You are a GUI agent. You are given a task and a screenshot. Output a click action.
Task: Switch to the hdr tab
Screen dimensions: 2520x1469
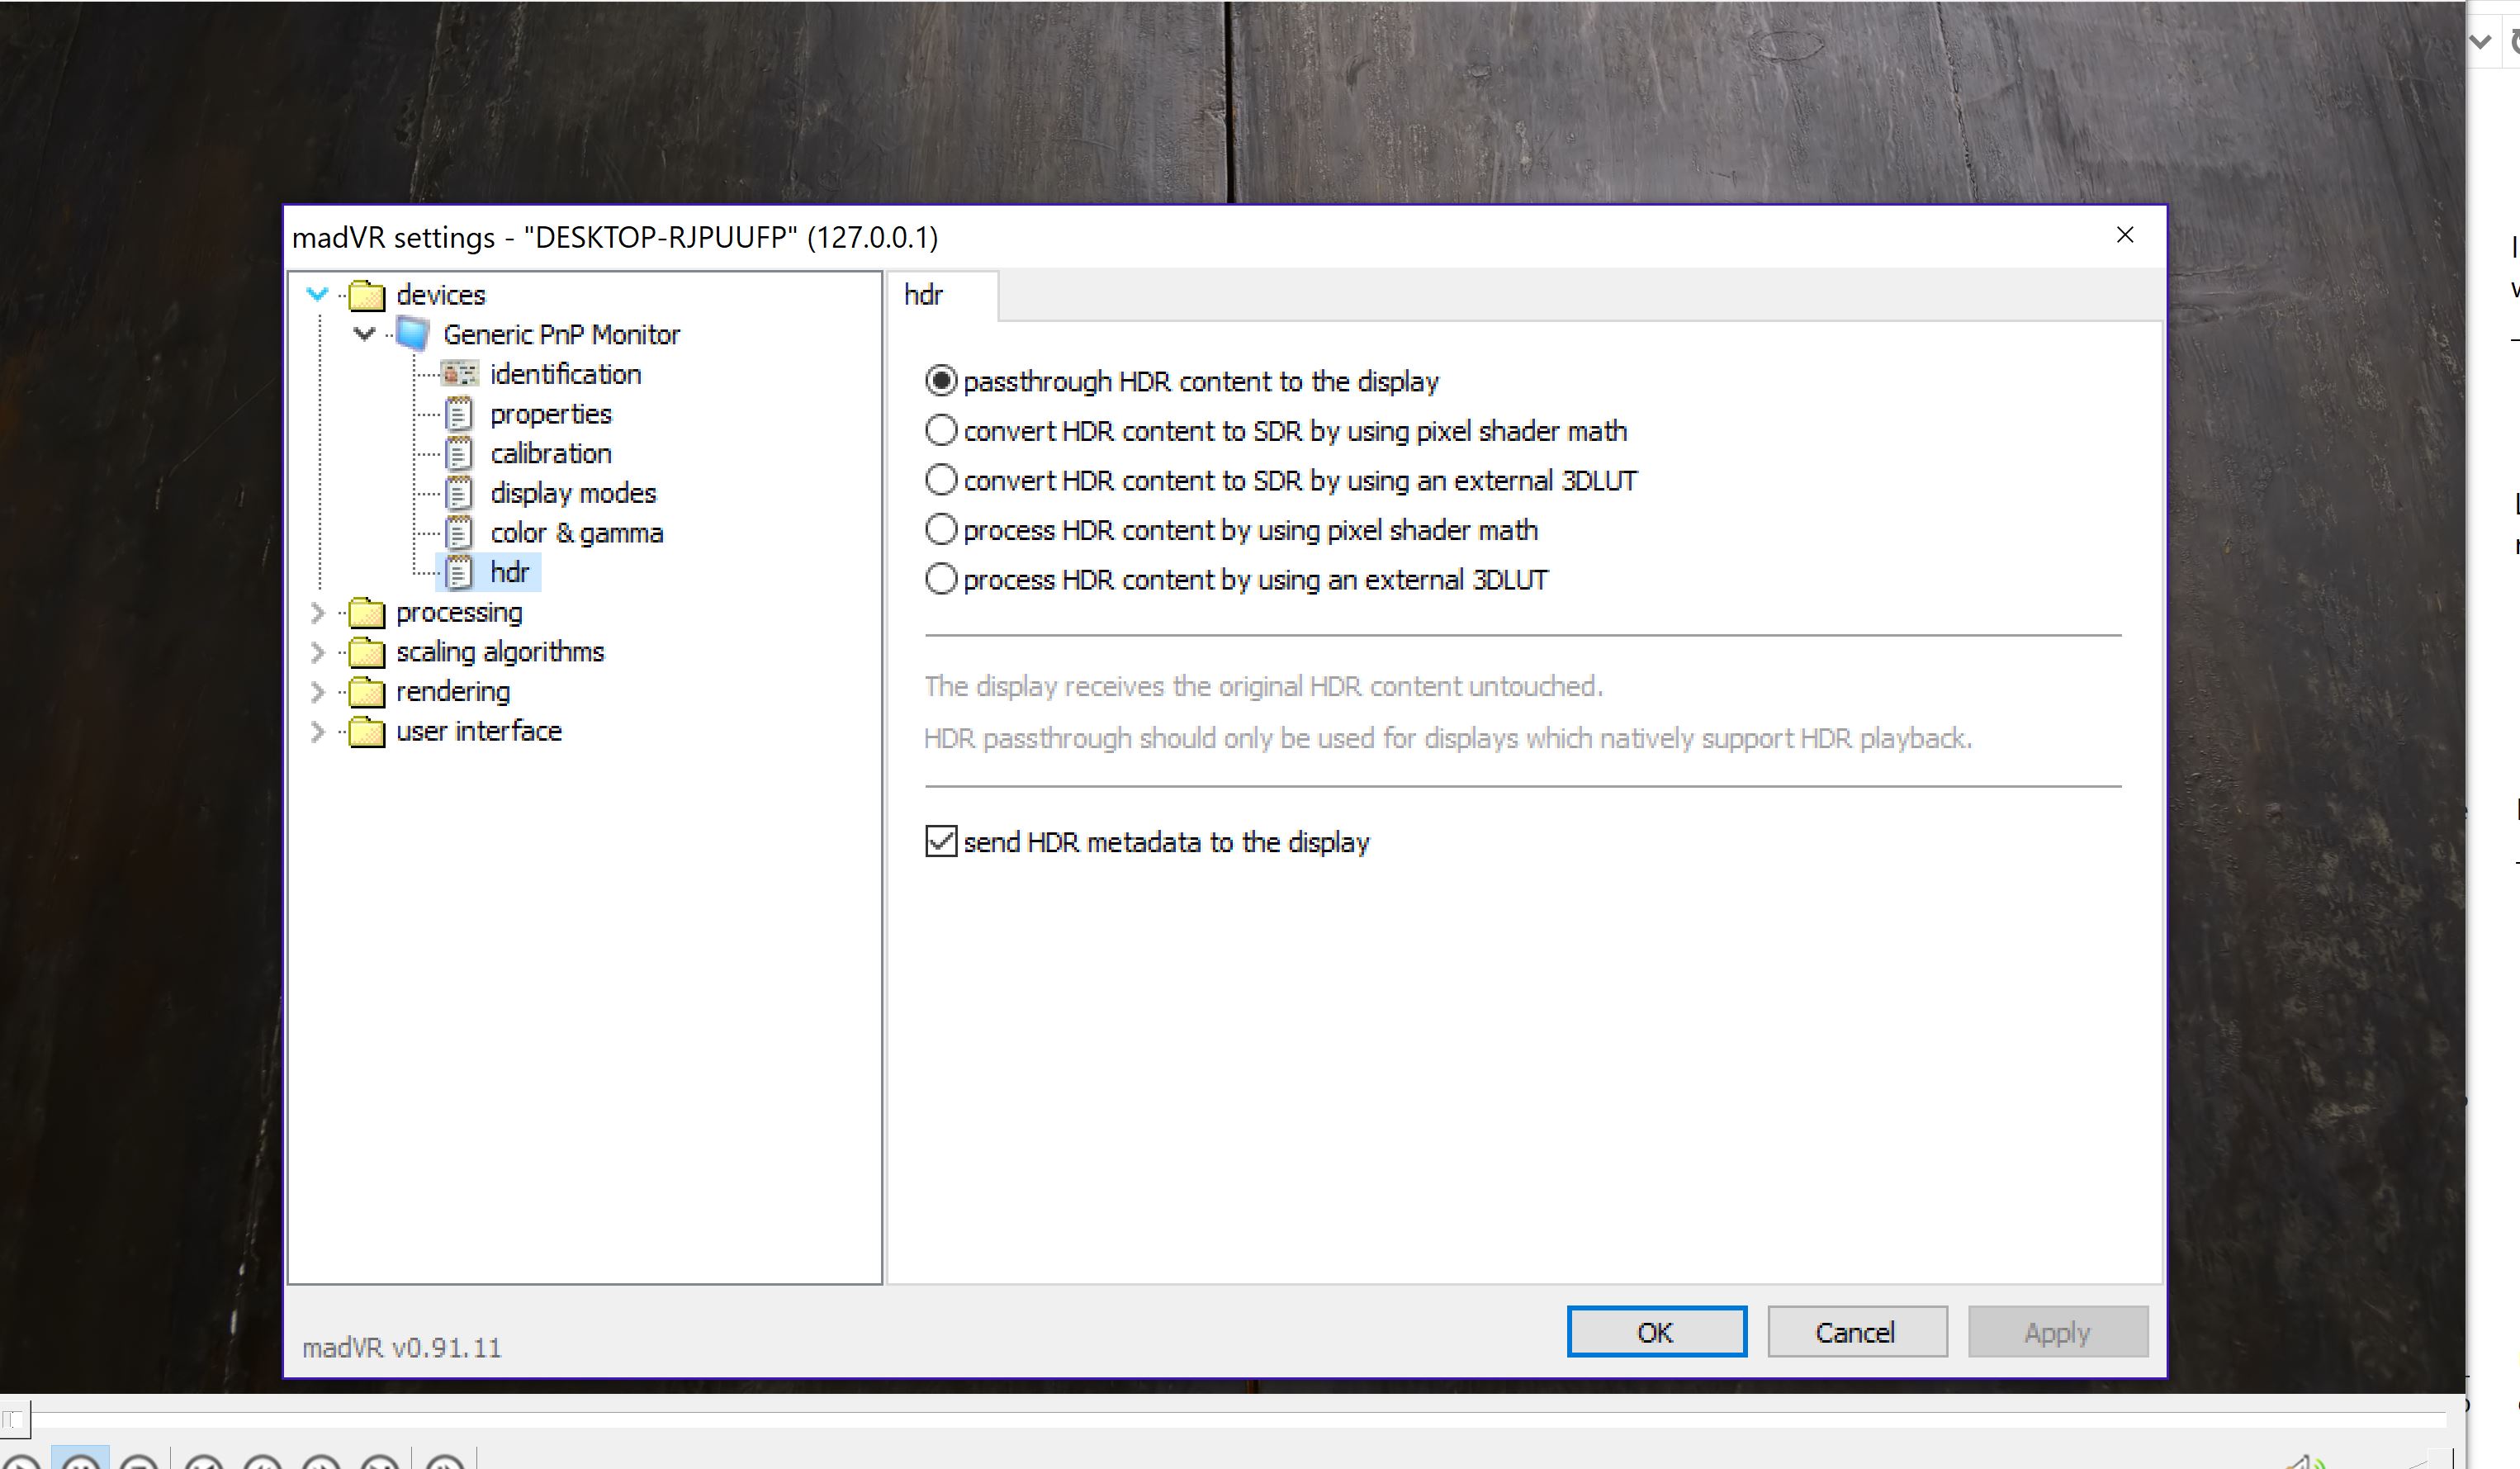(x=943, y=296)
